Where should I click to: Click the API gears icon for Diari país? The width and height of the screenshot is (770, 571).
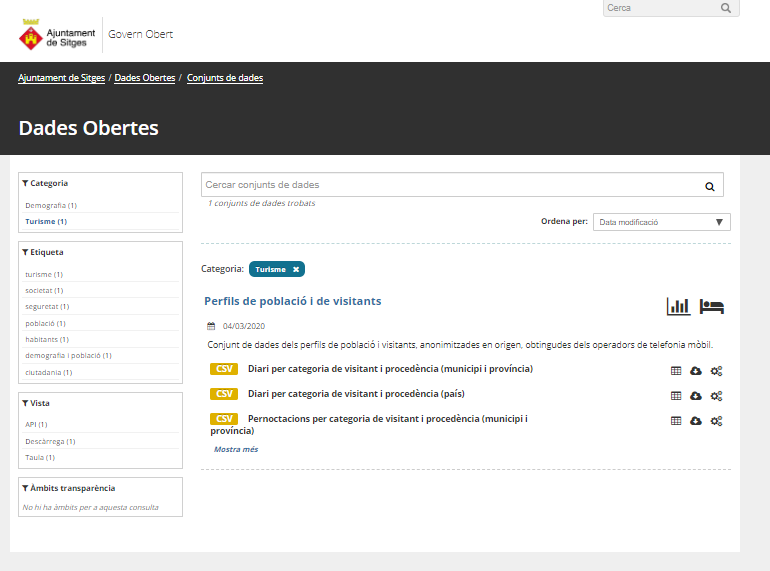click(x=716, y=396)
